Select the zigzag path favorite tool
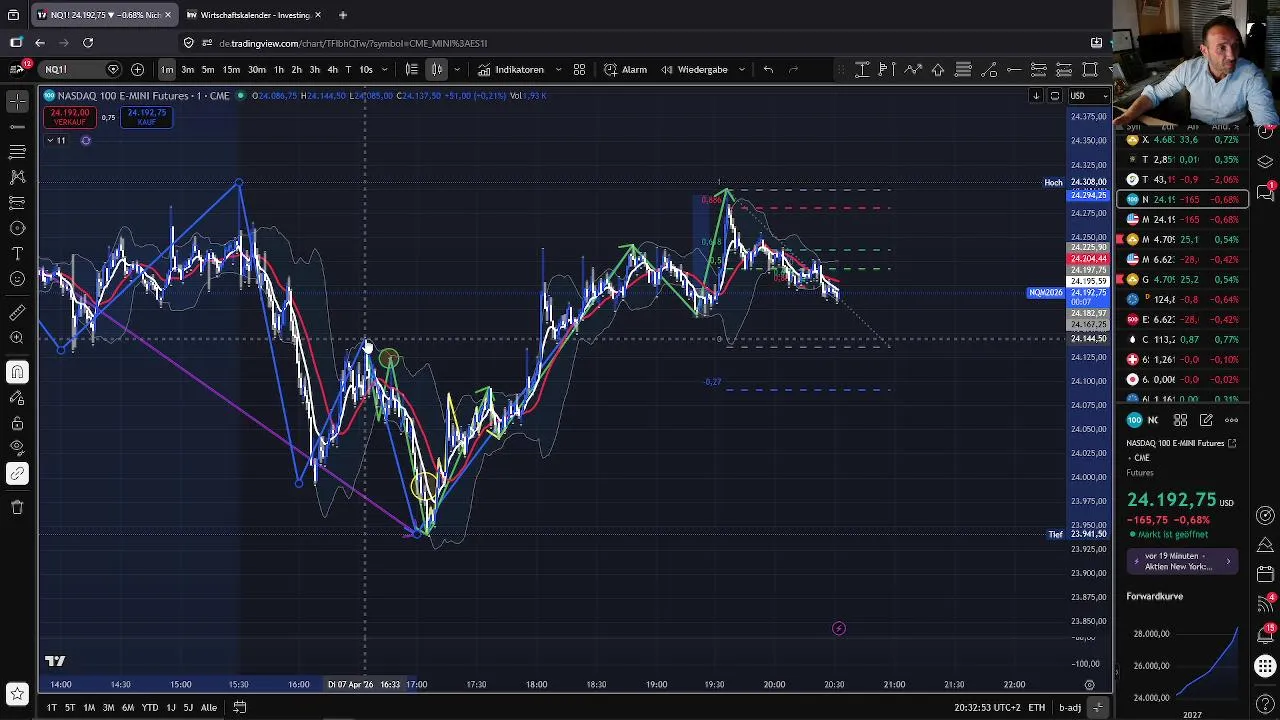The width and height of the screenshot is (1280, 720). [912, 69]
